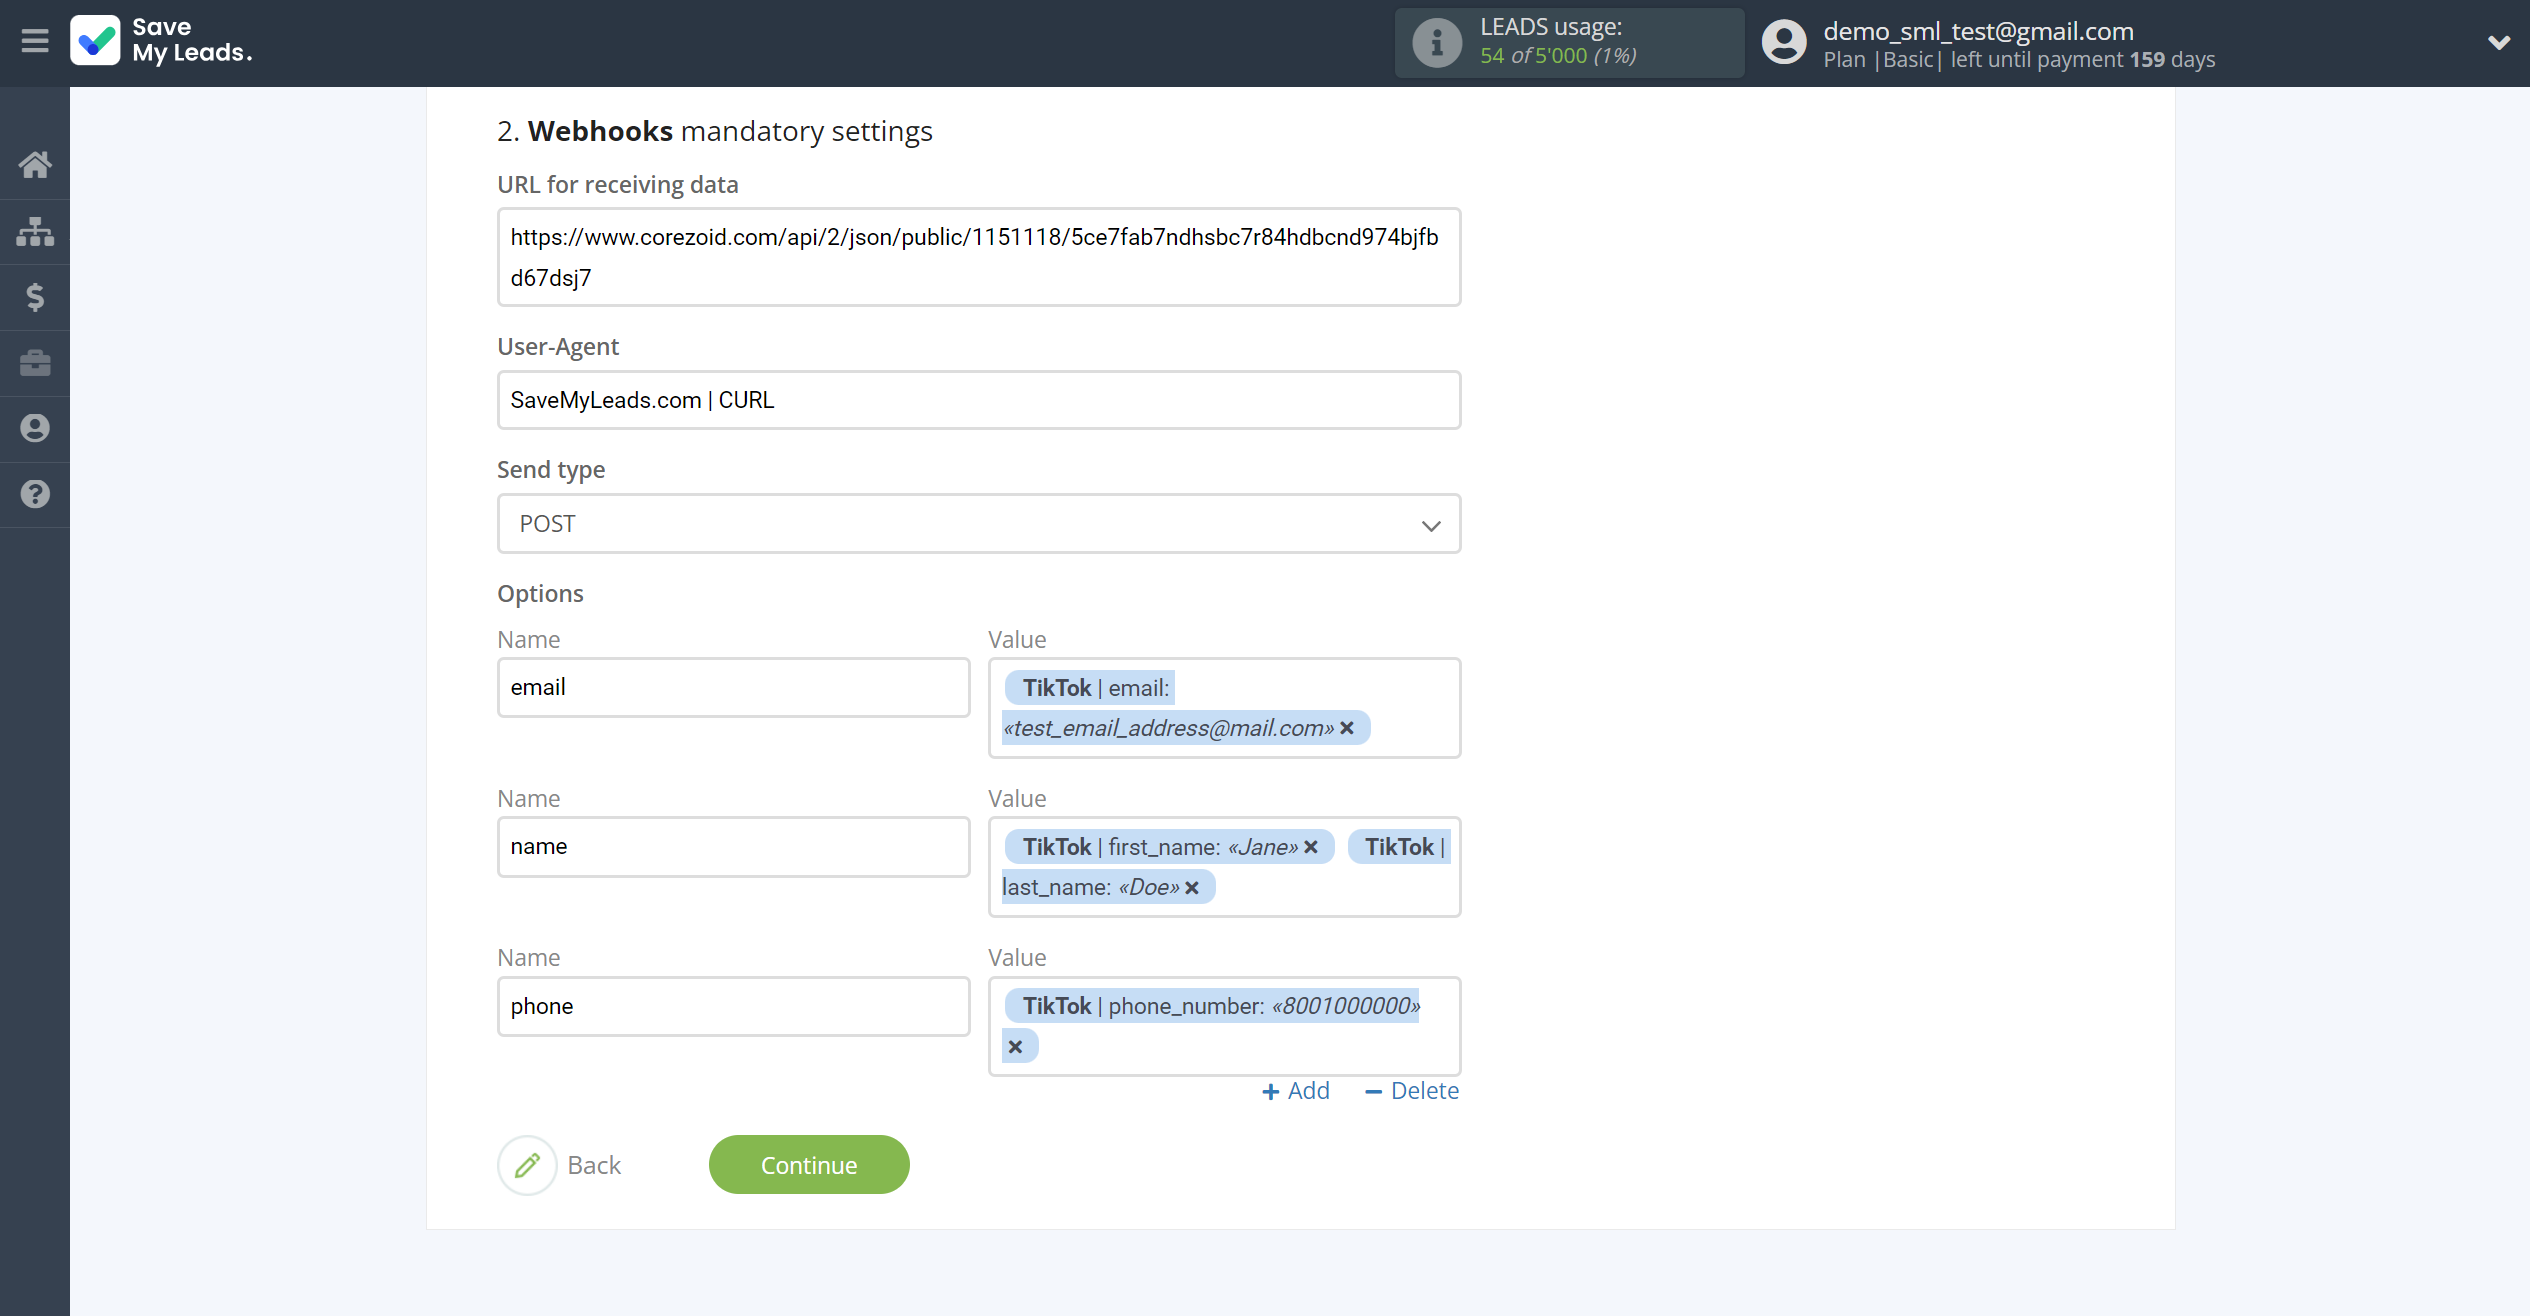Click the Save My Leads logo
The height and width of the screenshot is (1316, 2530).
click(162, 41)
